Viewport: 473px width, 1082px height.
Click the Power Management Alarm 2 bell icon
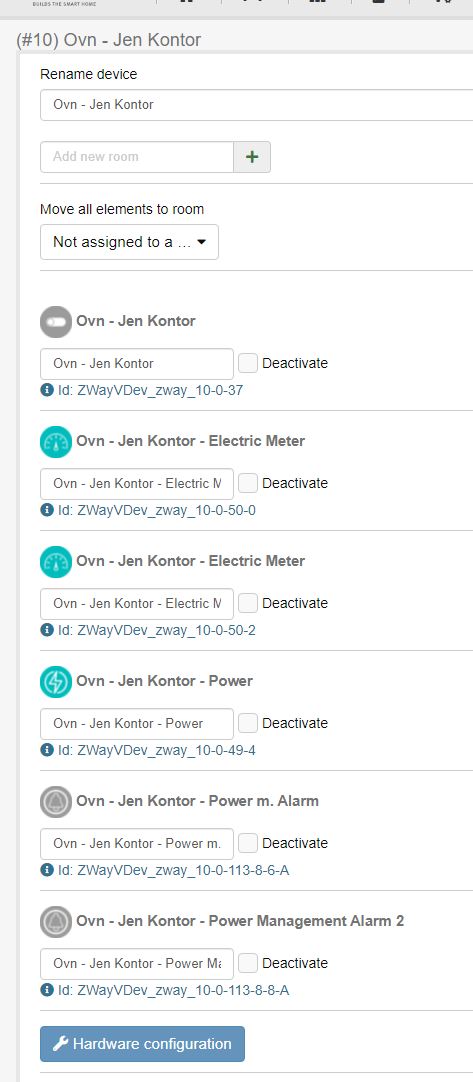pos(56,922)
